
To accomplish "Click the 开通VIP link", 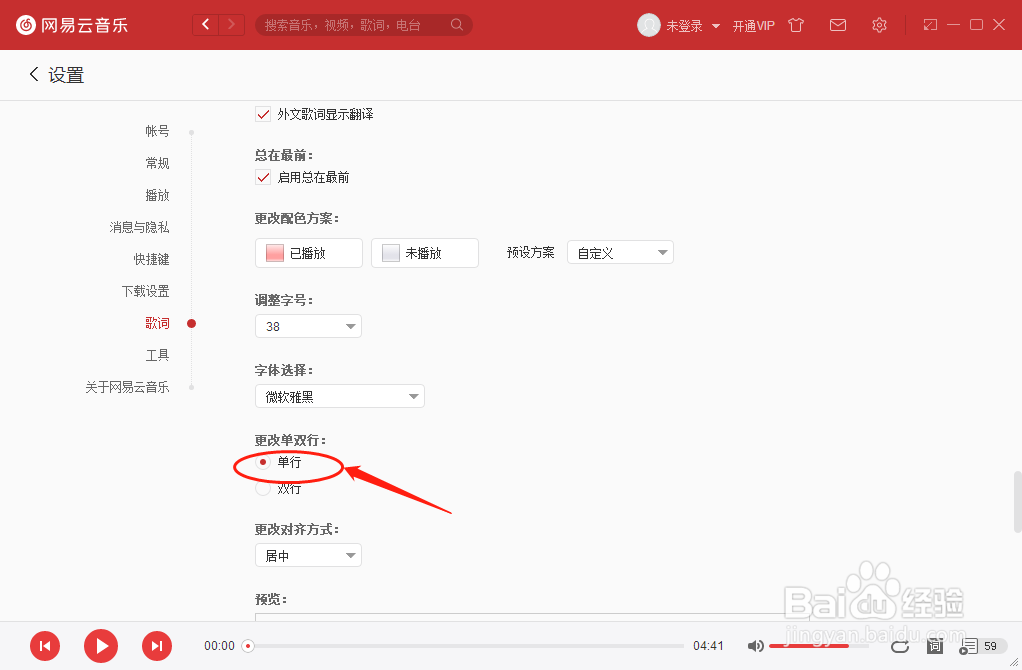I will coord(753,25).
